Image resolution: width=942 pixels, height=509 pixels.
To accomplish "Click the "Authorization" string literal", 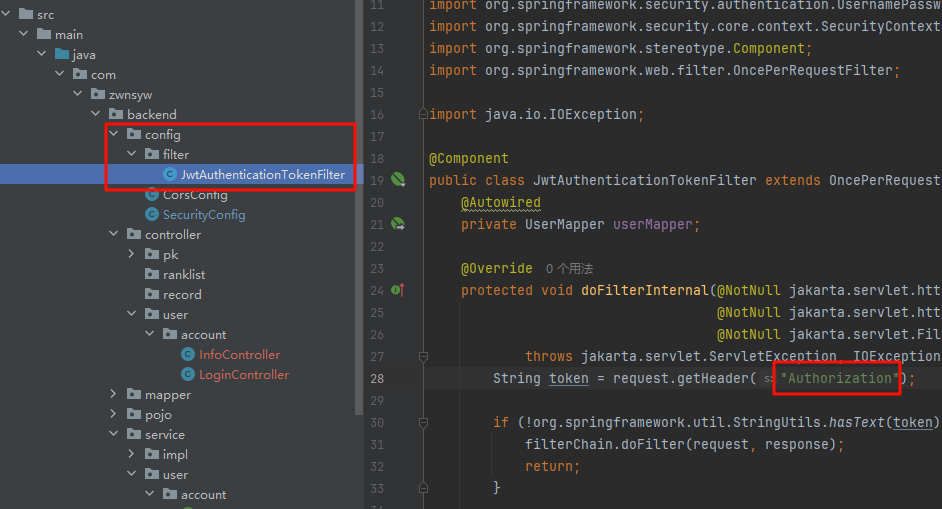I will [839, 378].
